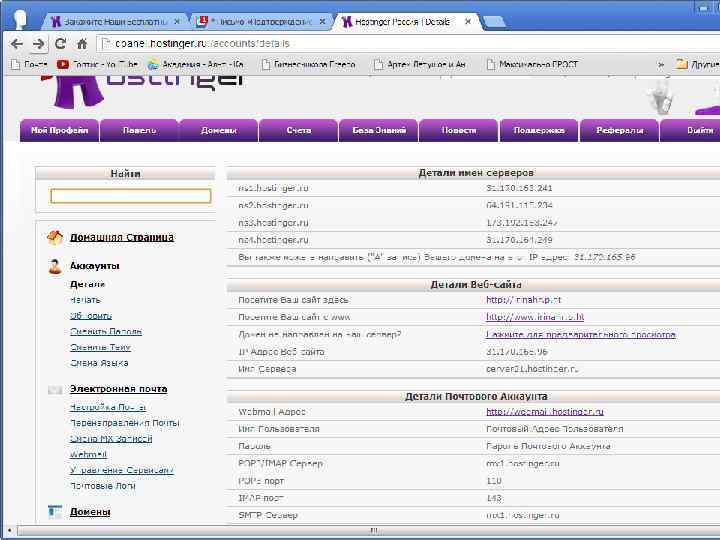Open Перенаправления Почты link
Viewport: 720px width, 540px height.
[124, 423]
